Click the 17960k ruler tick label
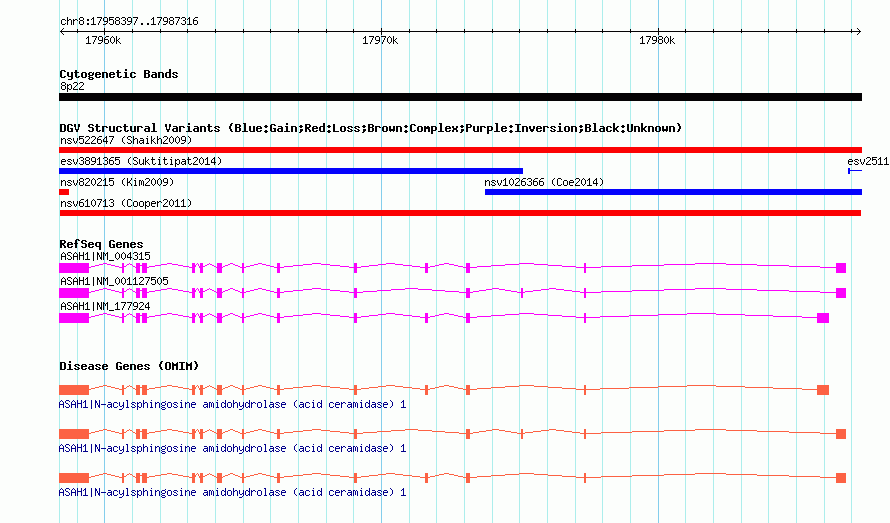890x523 pixels. (103, 40)
